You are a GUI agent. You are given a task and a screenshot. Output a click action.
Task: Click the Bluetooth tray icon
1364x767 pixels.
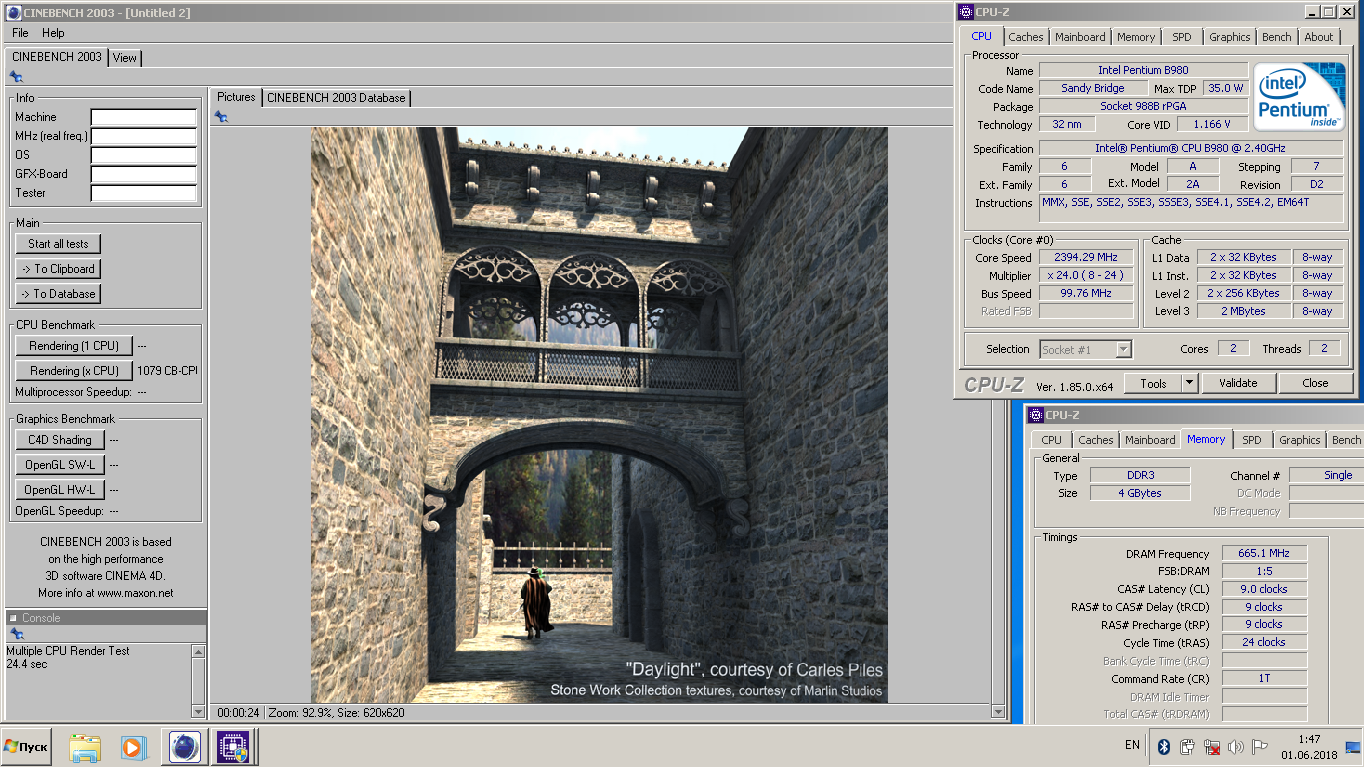[1163, 747]
